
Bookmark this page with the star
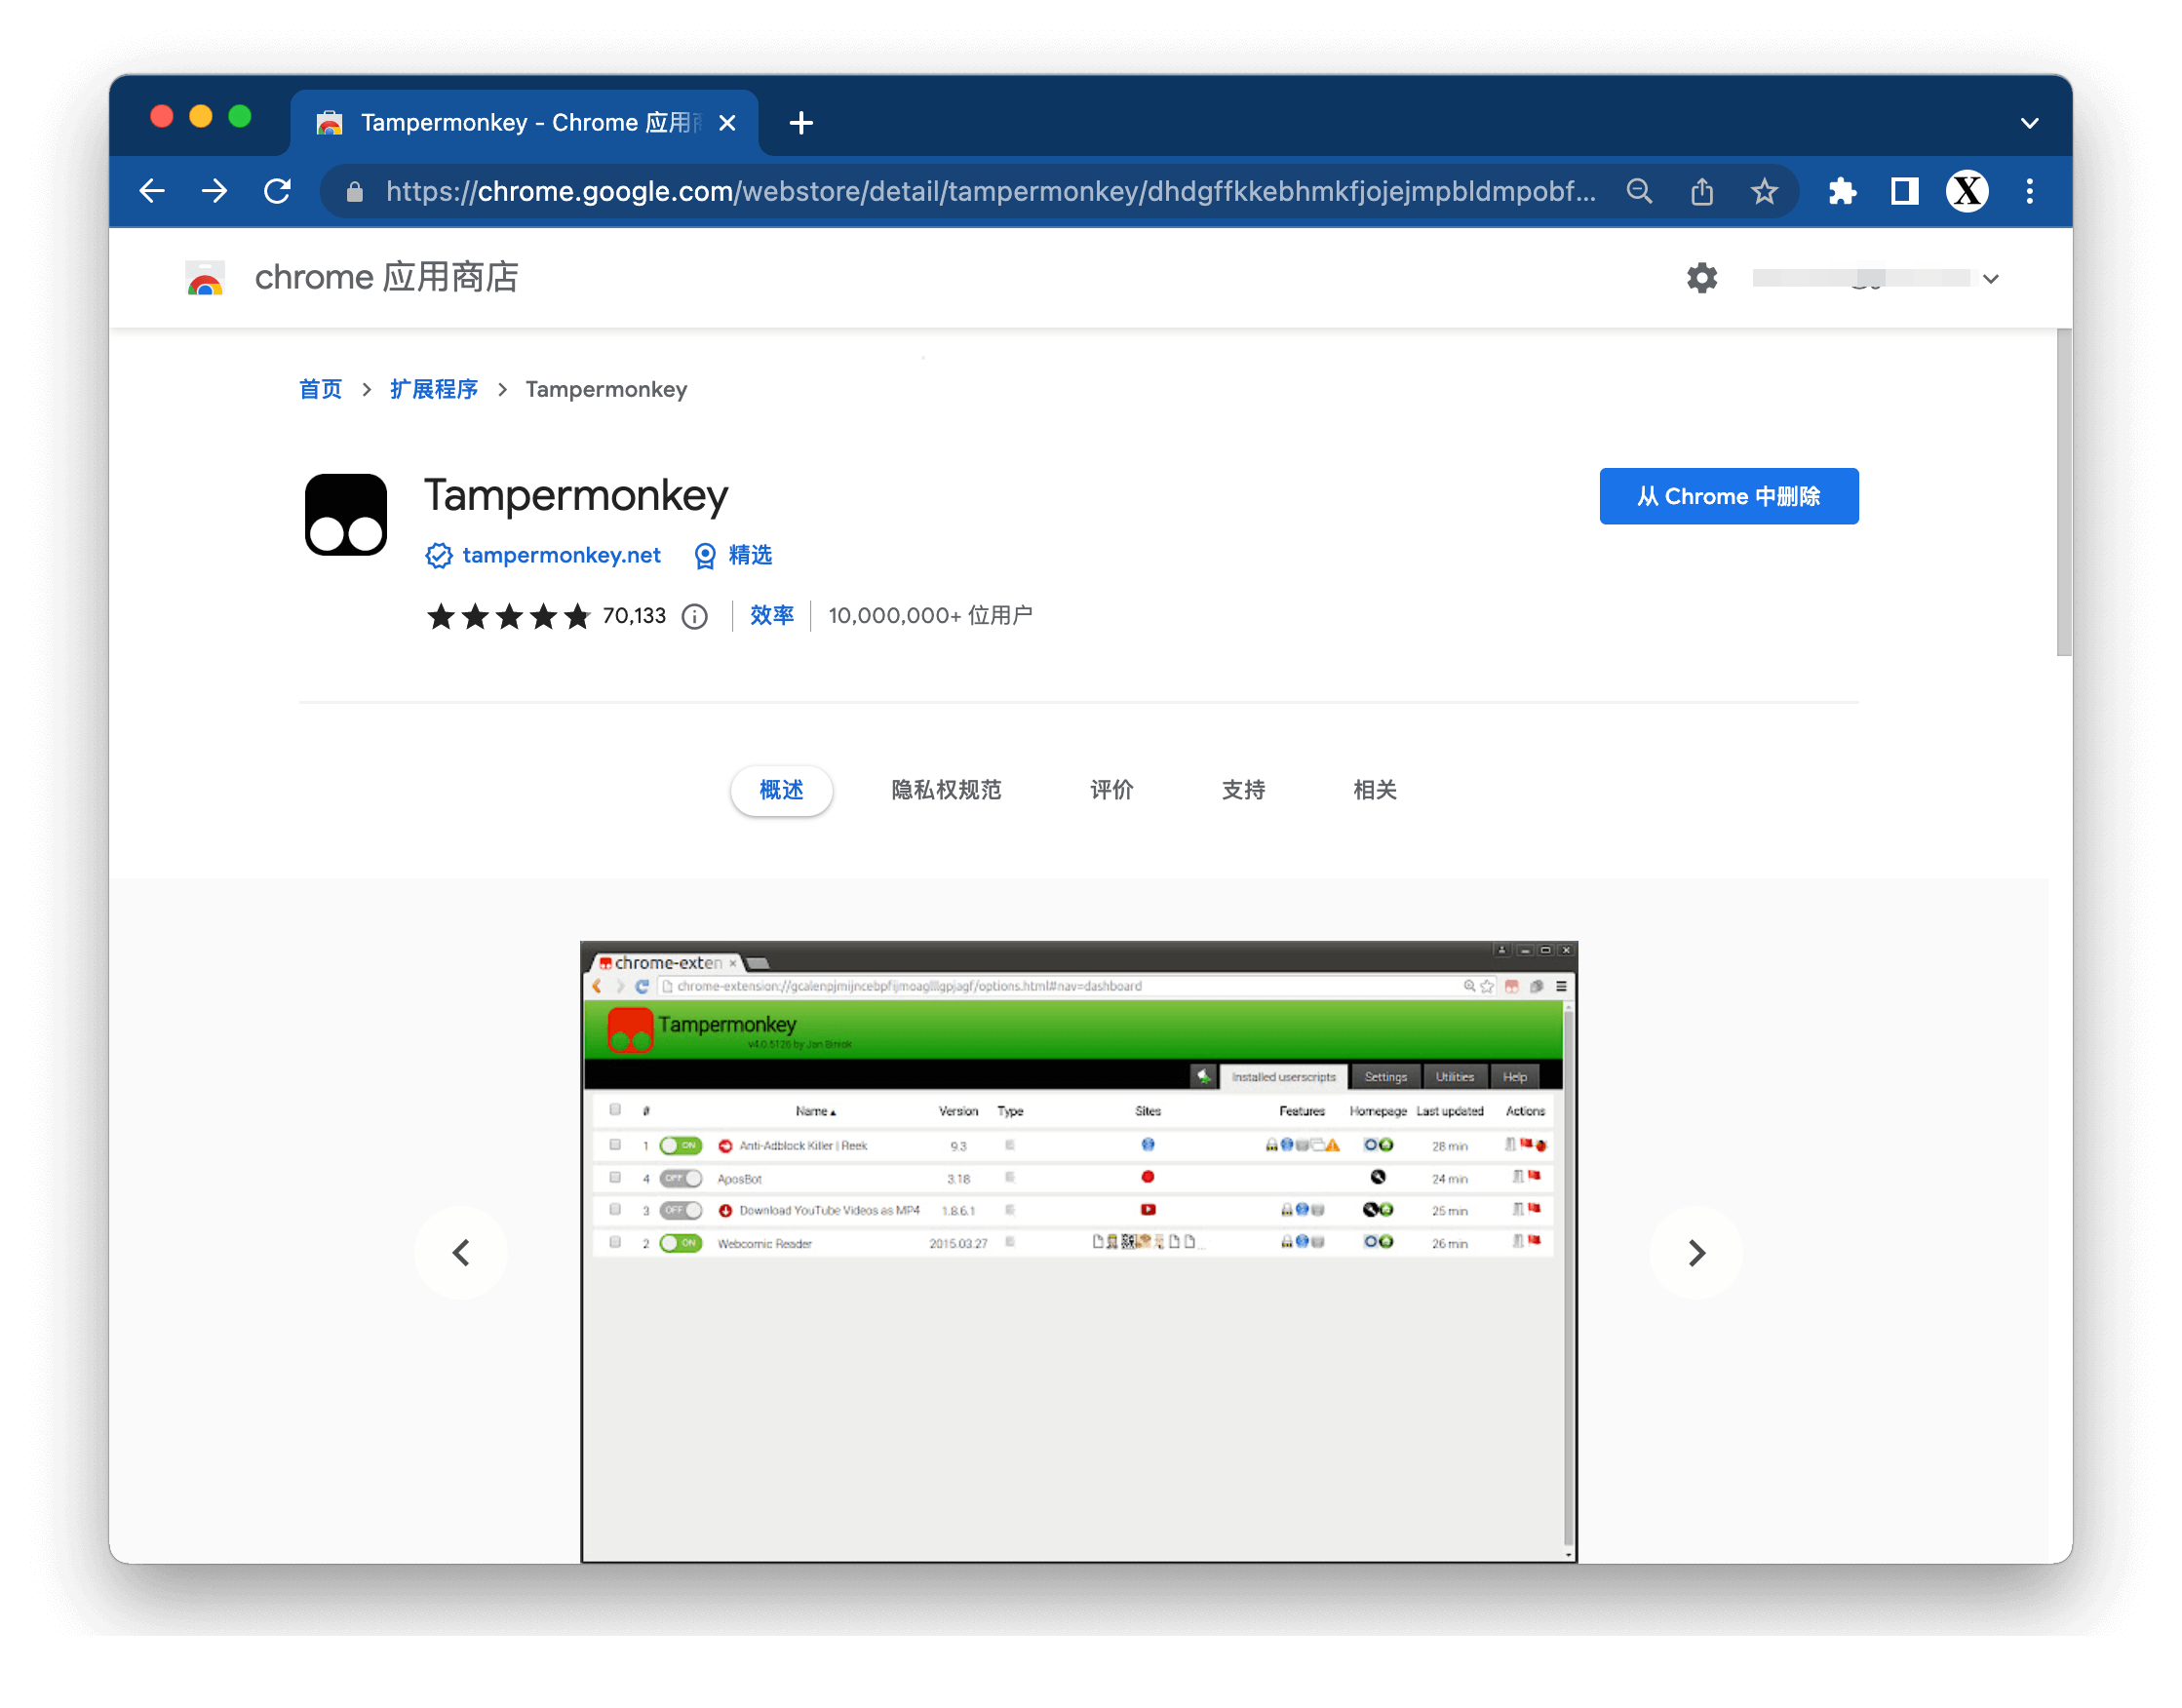(x=1764, y=191)
